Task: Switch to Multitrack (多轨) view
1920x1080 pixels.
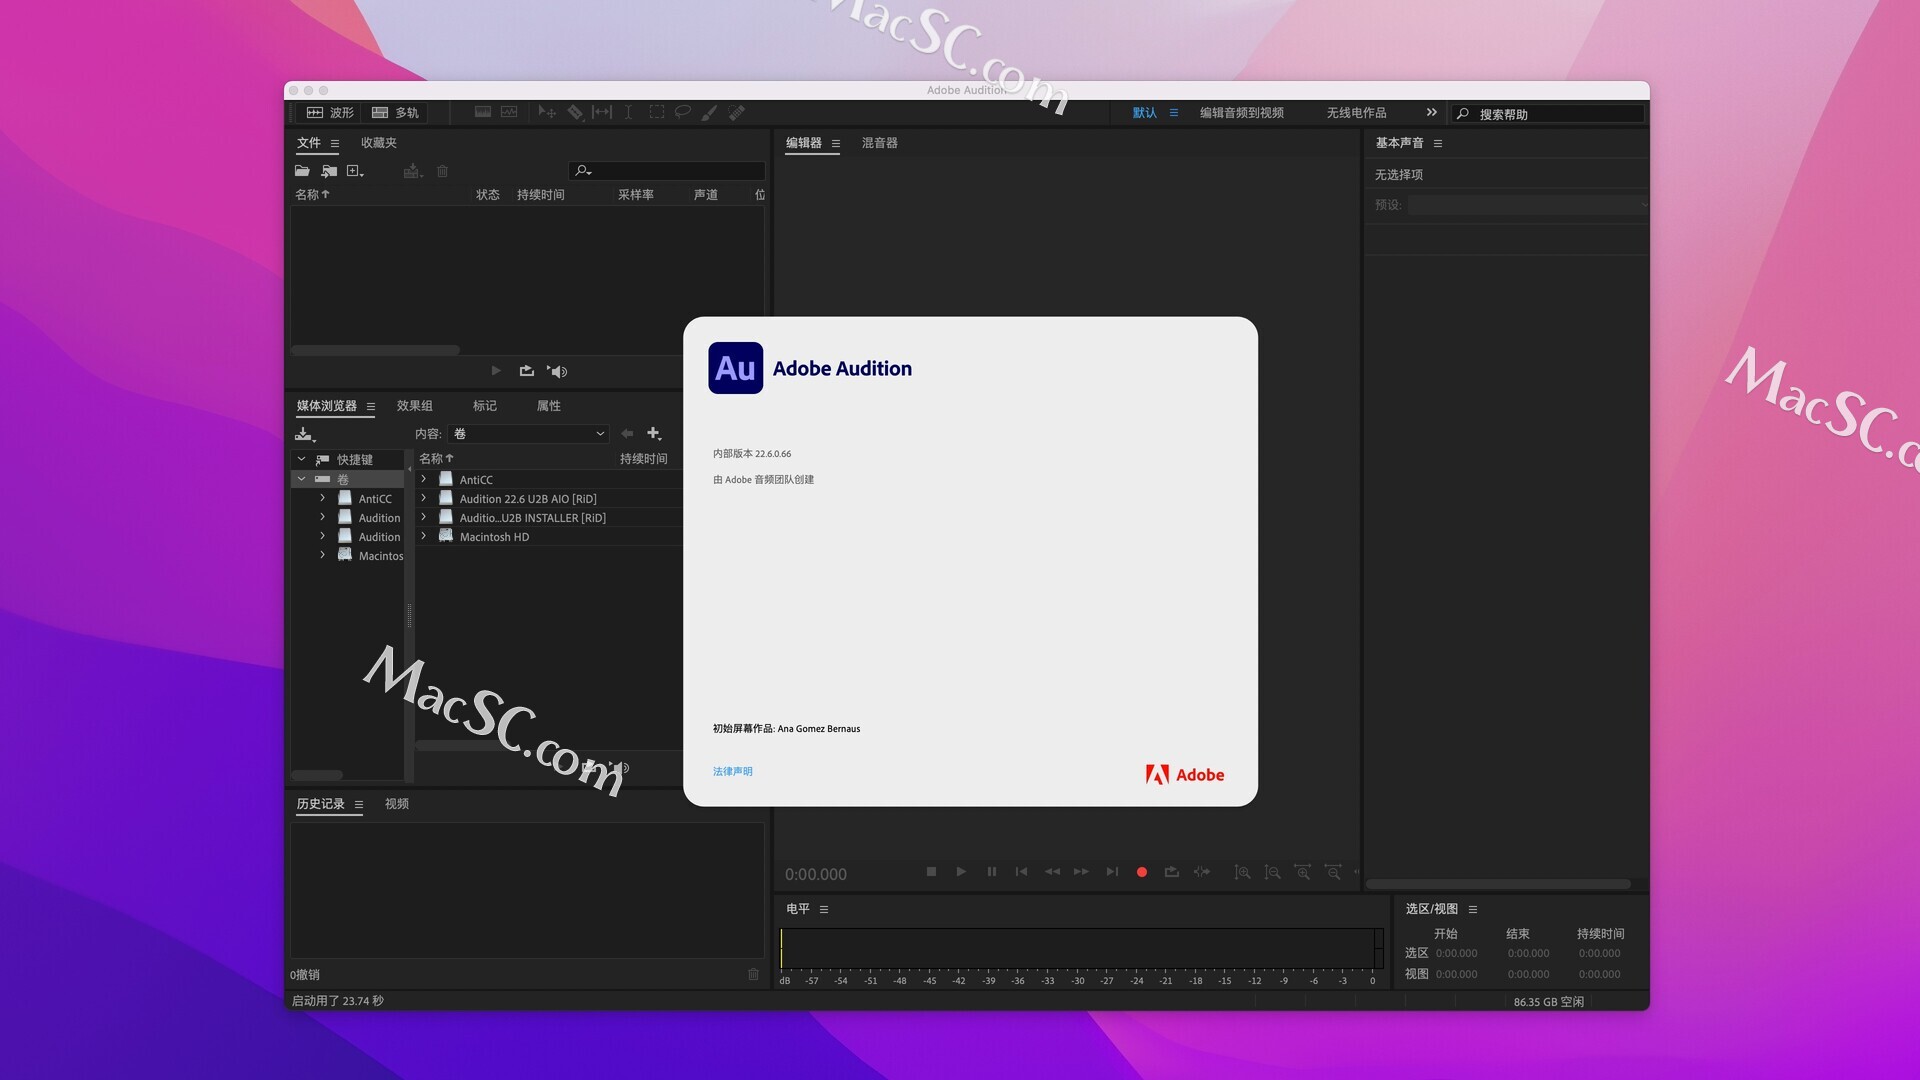Action: (x=395, y=113)
